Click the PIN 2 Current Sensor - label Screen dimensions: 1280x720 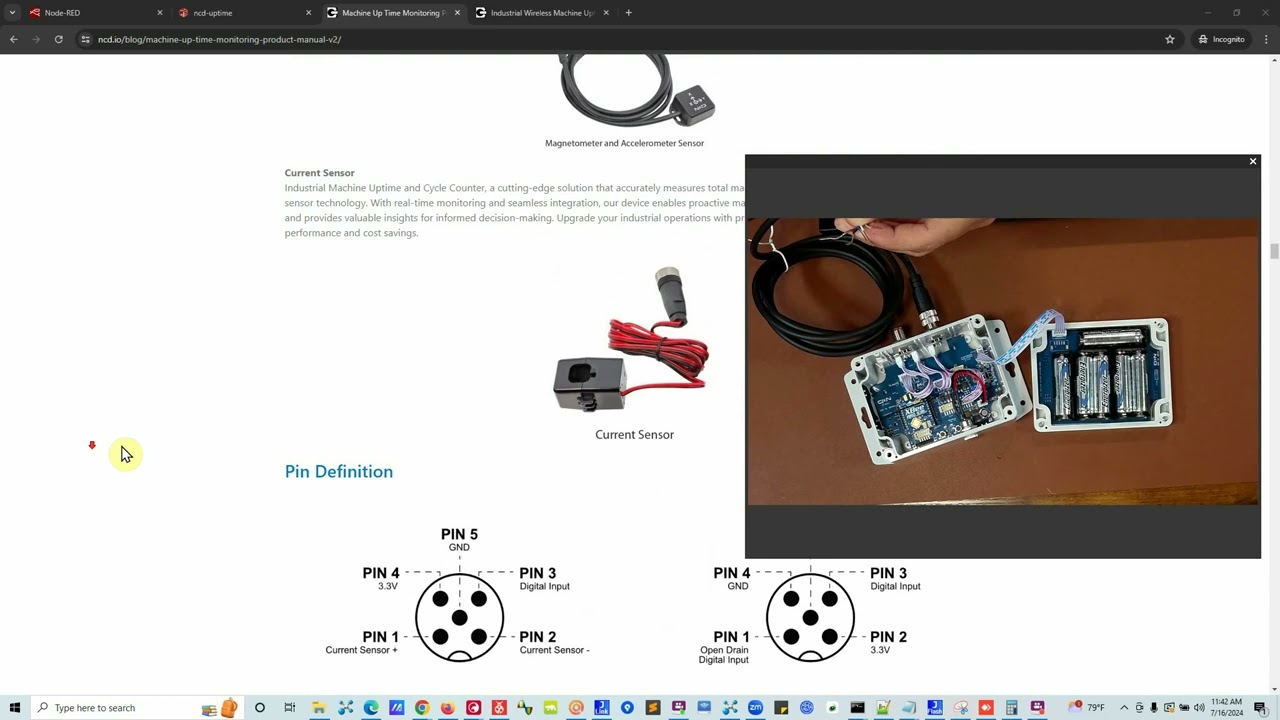pyautogui.click(x=554, y=642)
